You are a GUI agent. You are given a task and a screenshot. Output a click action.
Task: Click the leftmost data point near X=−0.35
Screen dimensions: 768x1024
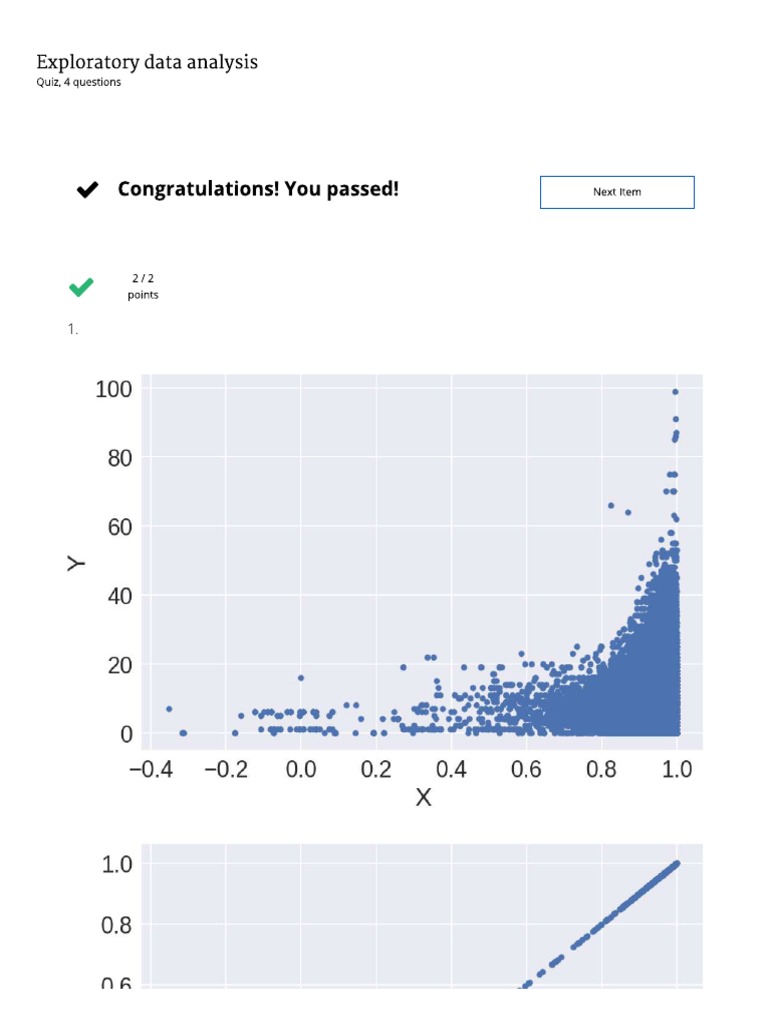(x=169, y=709)
